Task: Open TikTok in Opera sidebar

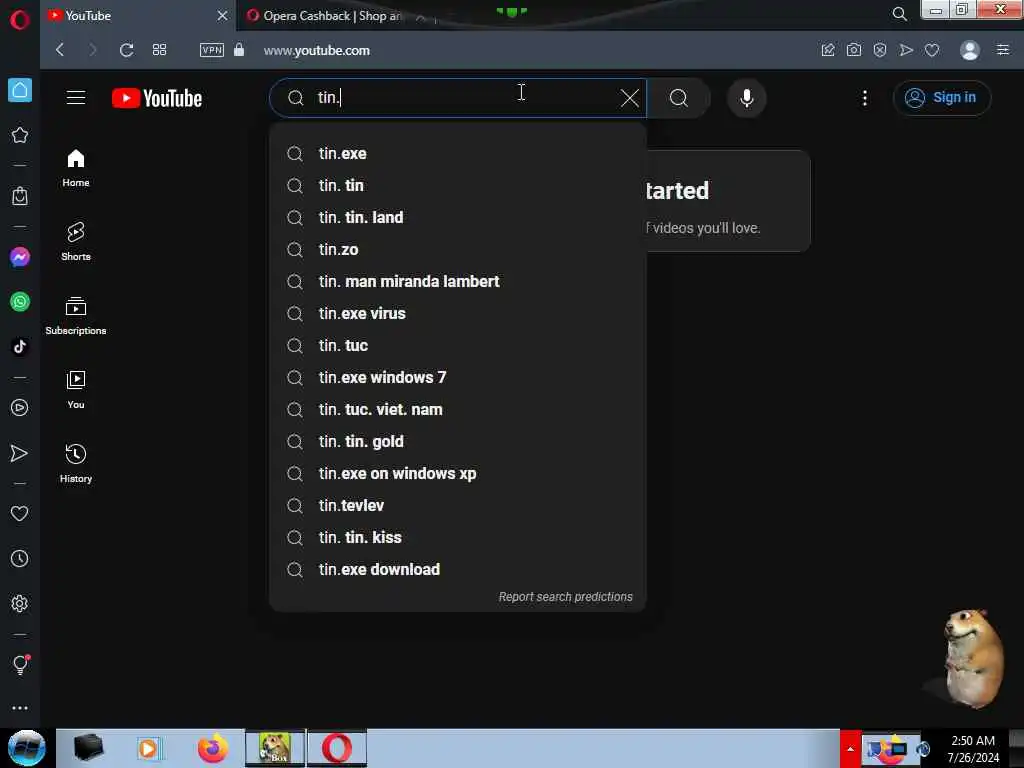Action: (20, 346)
